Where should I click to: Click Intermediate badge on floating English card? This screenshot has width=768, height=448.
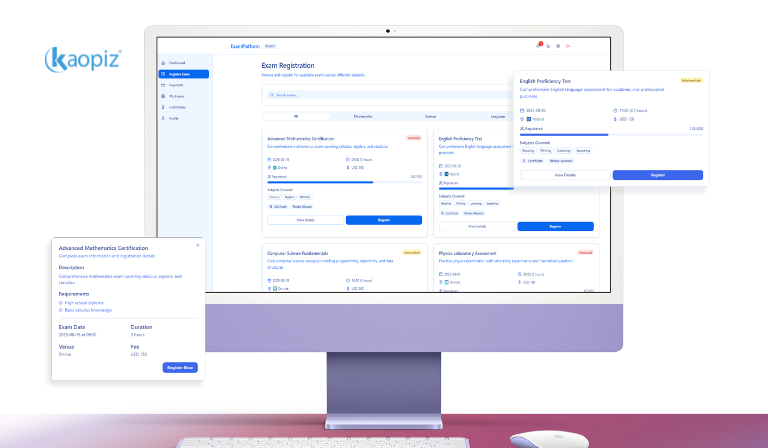691,80
